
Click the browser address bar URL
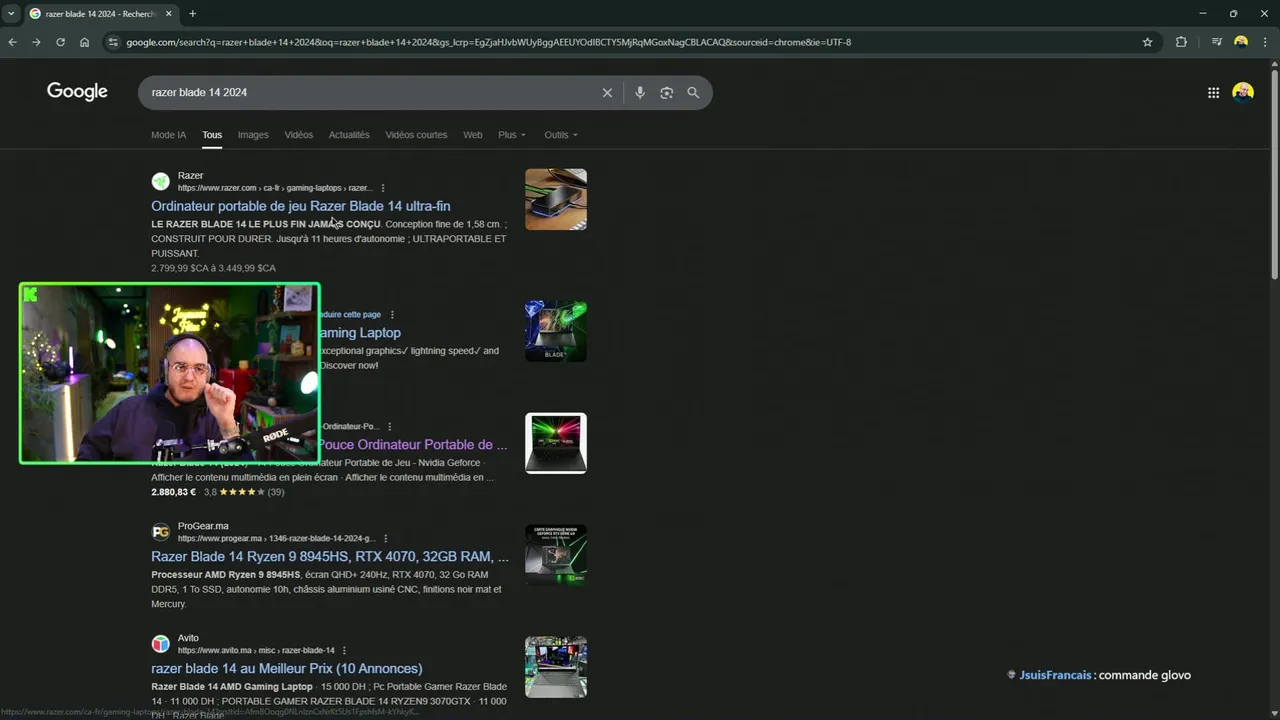tap(488, 42)
